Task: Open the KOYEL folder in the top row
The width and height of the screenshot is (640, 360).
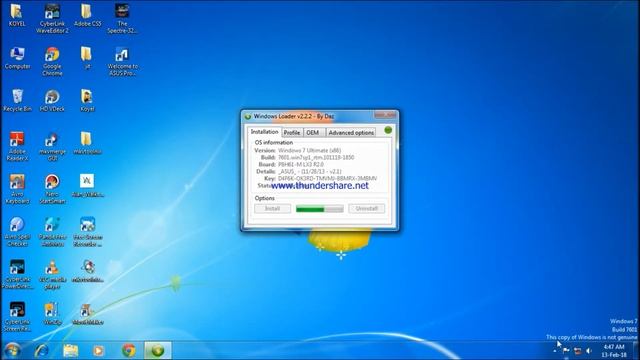Action: (x=17, y=16)
